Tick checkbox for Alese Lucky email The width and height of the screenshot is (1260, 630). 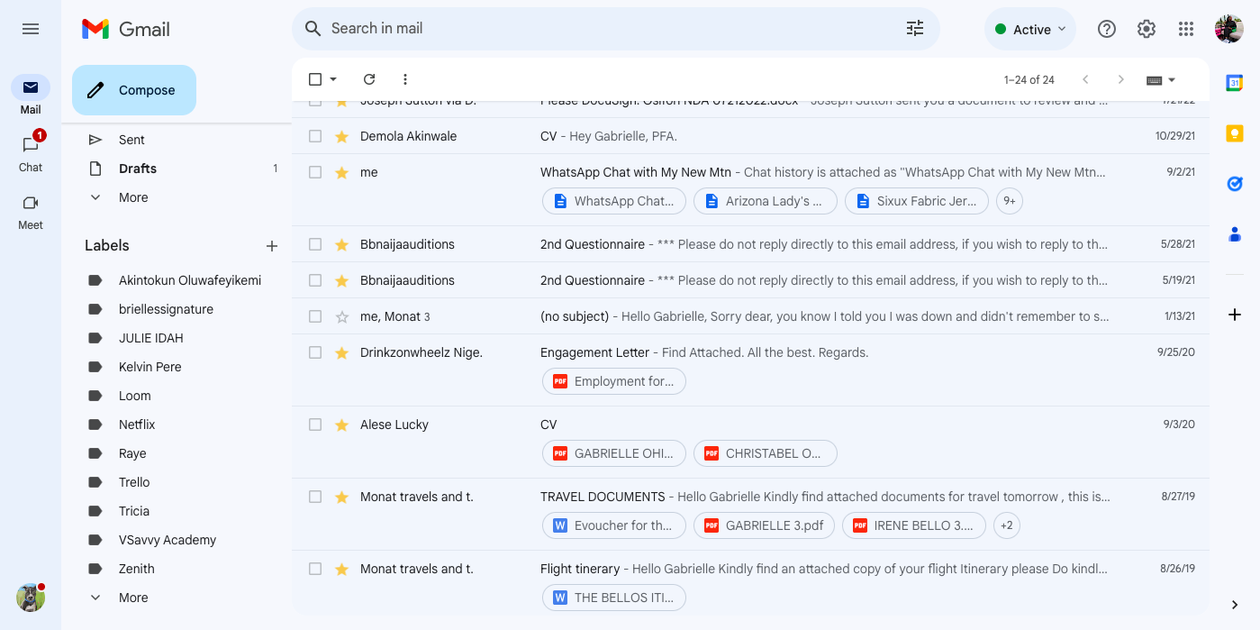point(315,425)
